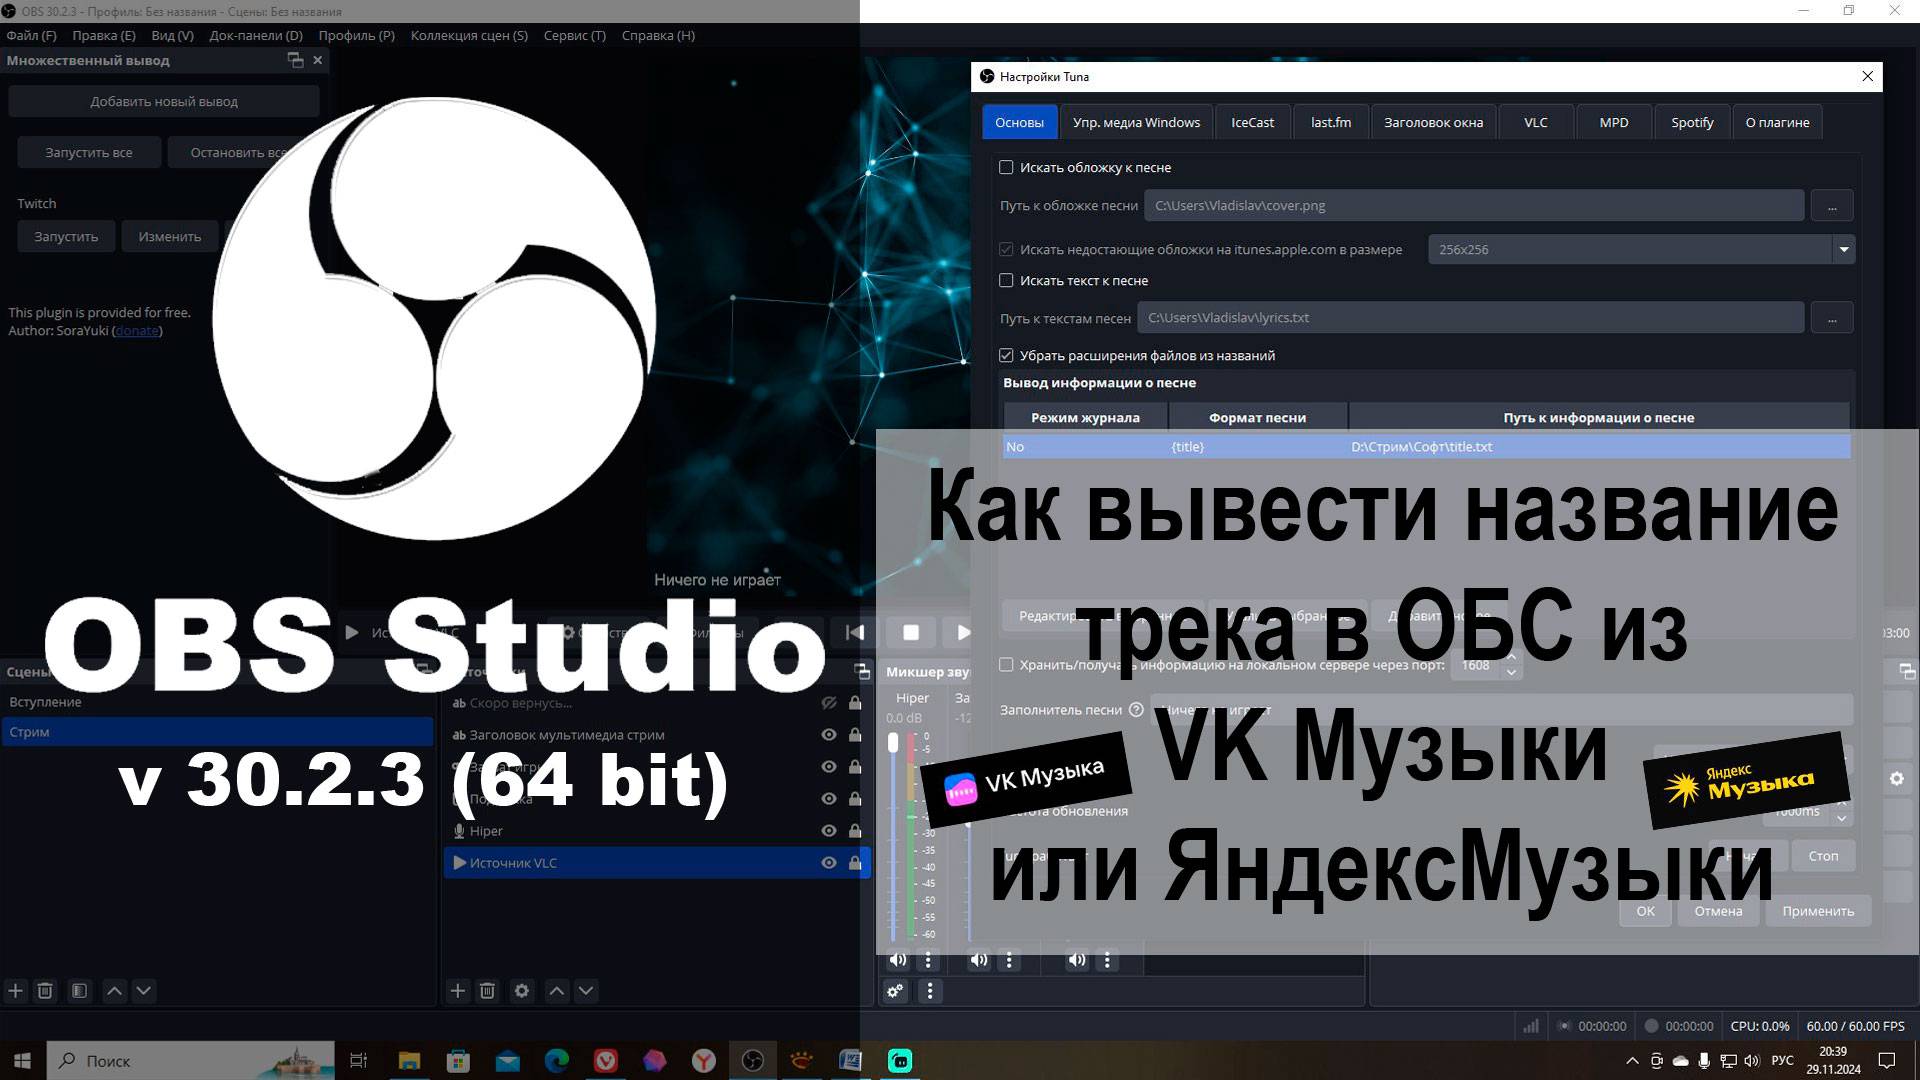1920x1080 pixels.
Task: Stop media playback with the square button
Action: (911, 632)
